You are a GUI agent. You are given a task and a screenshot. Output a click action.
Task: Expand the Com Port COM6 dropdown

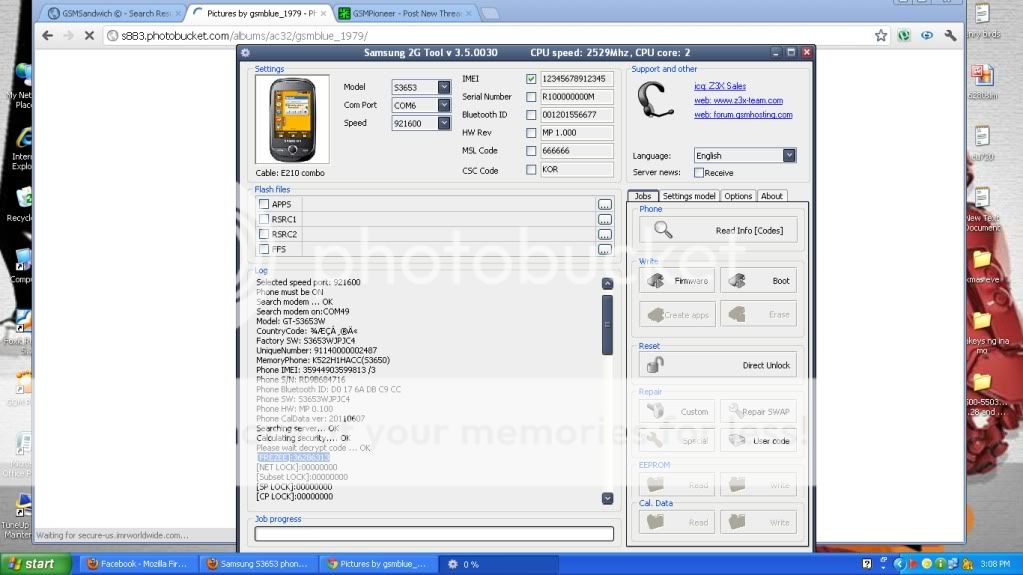pos(444,105)
